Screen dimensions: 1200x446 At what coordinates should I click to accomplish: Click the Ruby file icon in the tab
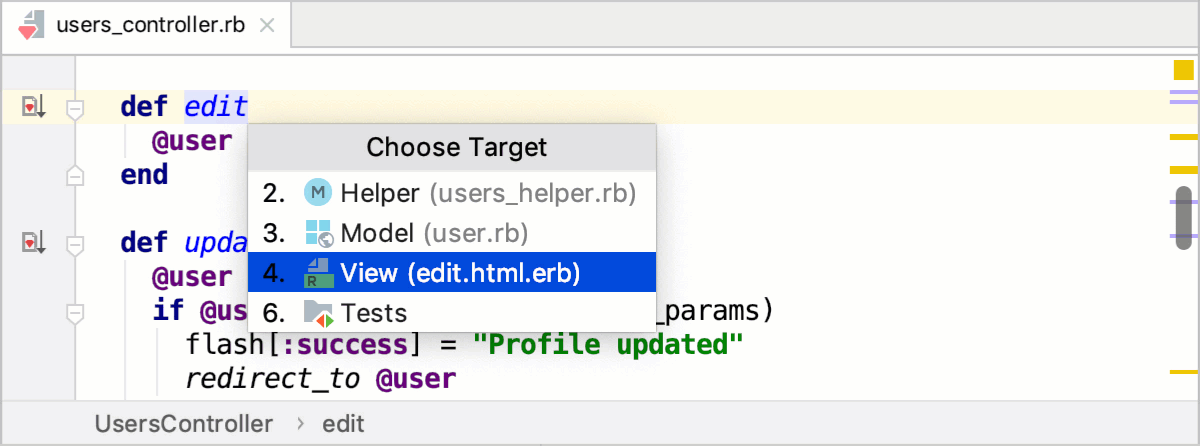[32, 26]
